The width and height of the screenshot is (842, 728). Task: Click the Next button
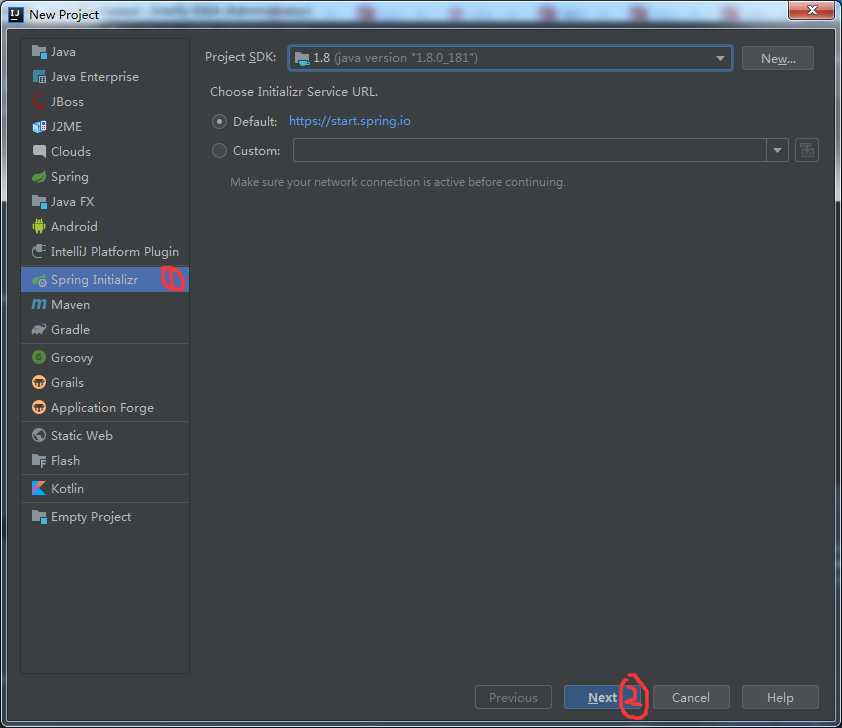[603, 697]
